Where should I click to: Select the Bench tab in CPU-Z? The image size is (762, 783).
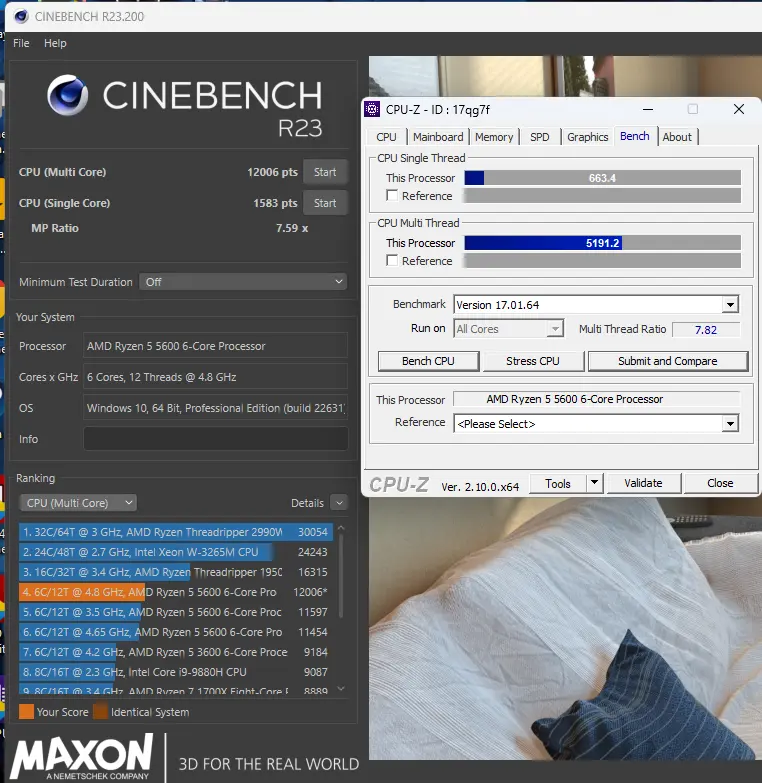pos(635,136)
